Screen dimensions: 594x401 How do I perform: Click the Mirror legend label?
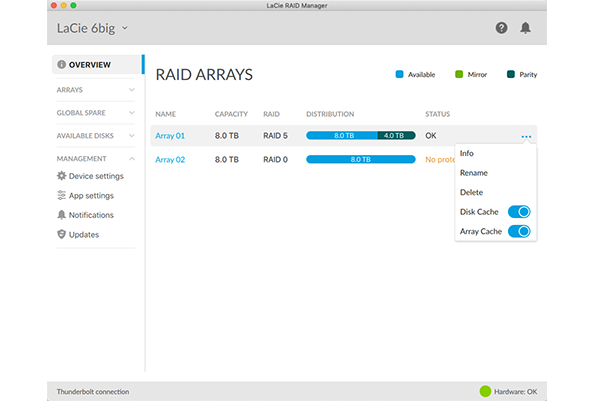(x=477, y=75)
